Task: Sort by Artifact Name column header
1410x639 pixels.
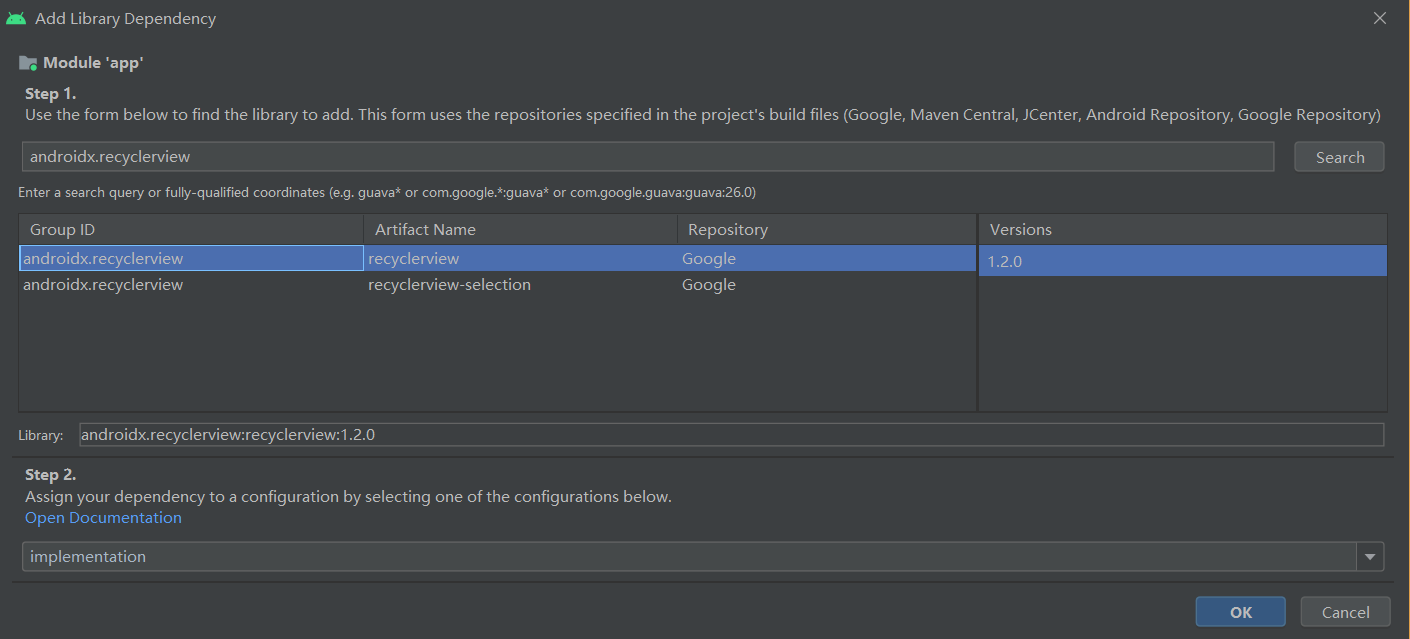Action: point(520,229)
